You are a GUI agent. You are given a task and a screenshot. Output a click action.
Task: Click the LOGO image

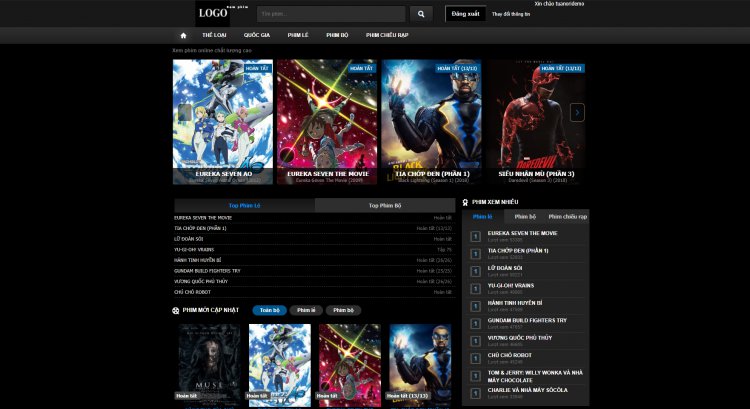212,13
